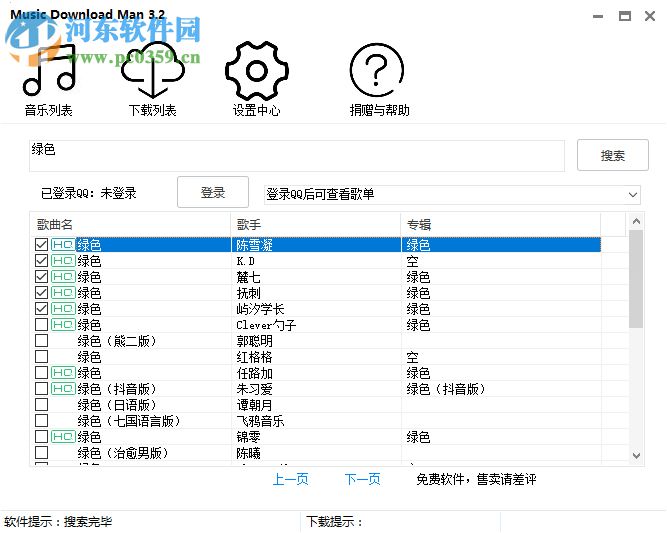Switch to the 设置中心 tab label
Screen dimensions: 667x533
click(x=257, y=111)
